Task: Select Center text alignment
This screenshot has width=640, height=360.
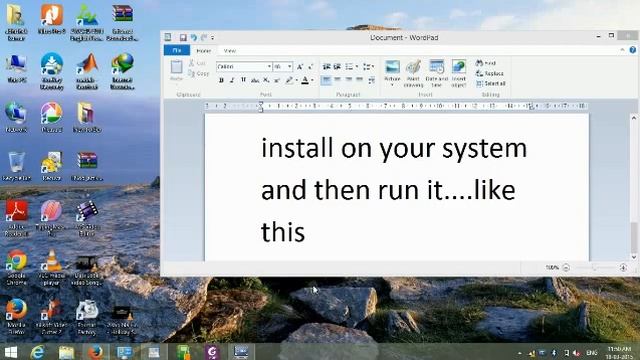Action: 338,80
